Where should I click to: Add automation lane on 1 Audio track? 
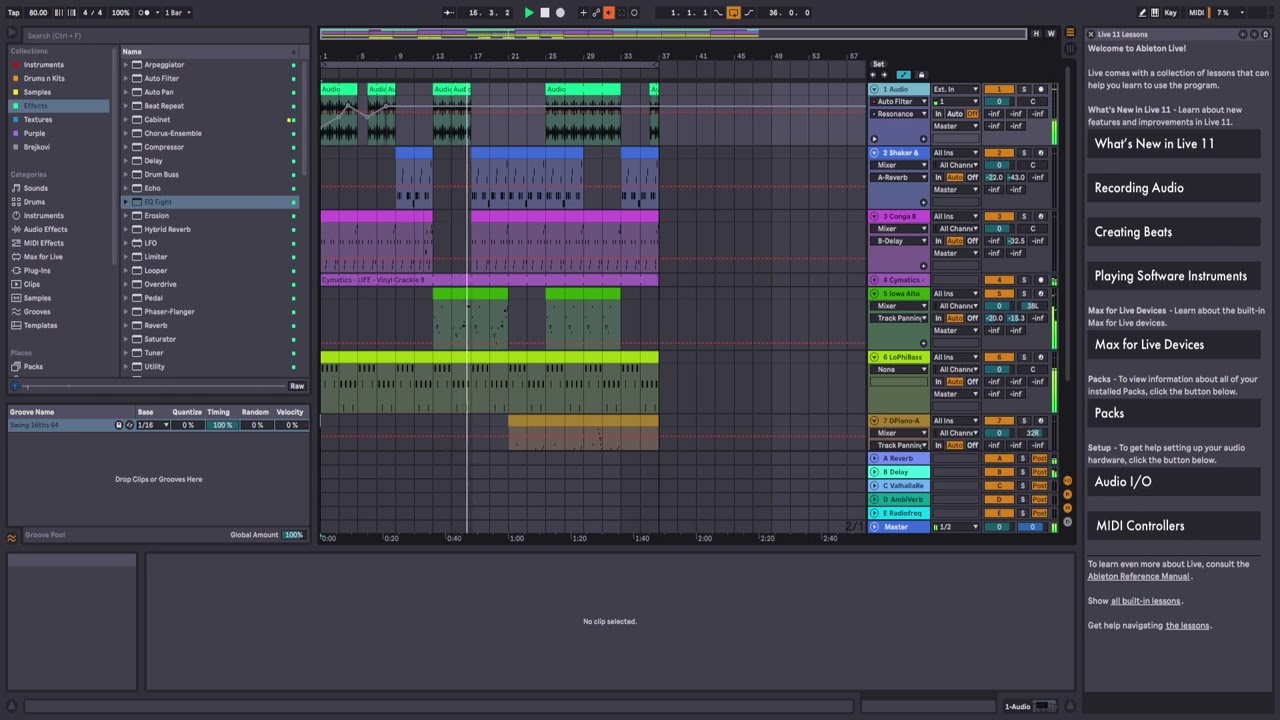click(x=924, y=139)
